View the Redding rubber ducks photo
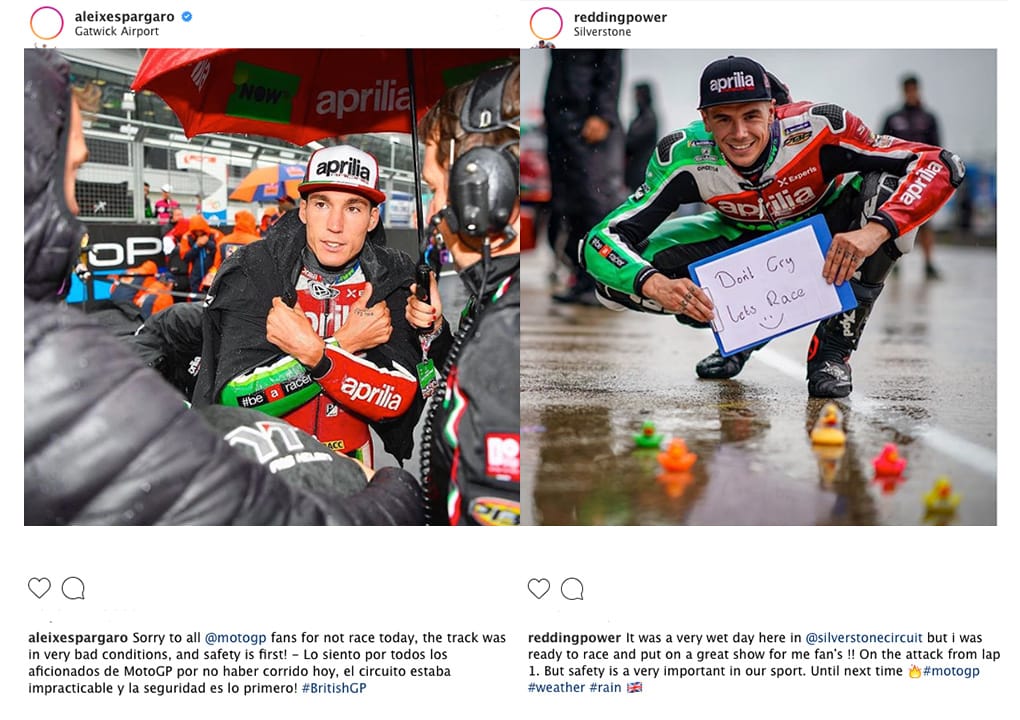The height and width of the screenshot is (720, 1020). tap(758, 287)
